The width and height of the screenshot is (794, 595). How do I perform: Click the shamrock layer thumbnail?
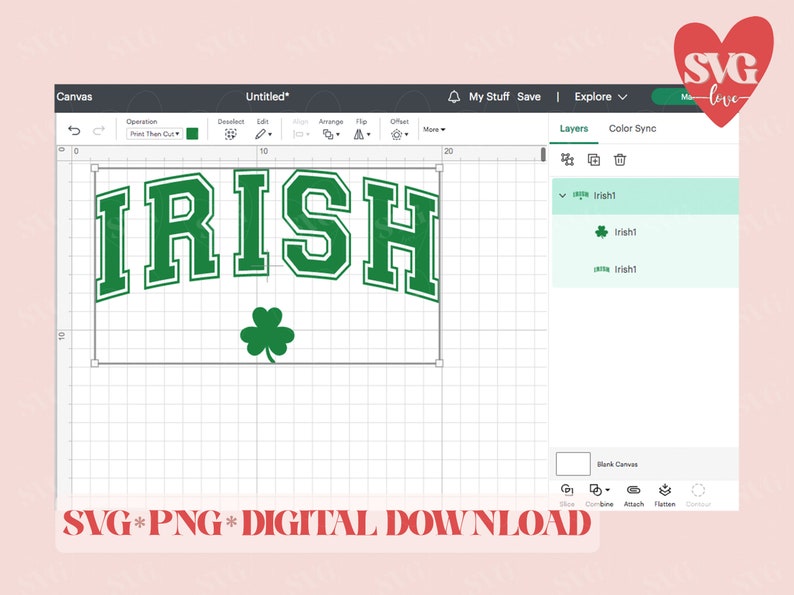coord(601,232)
